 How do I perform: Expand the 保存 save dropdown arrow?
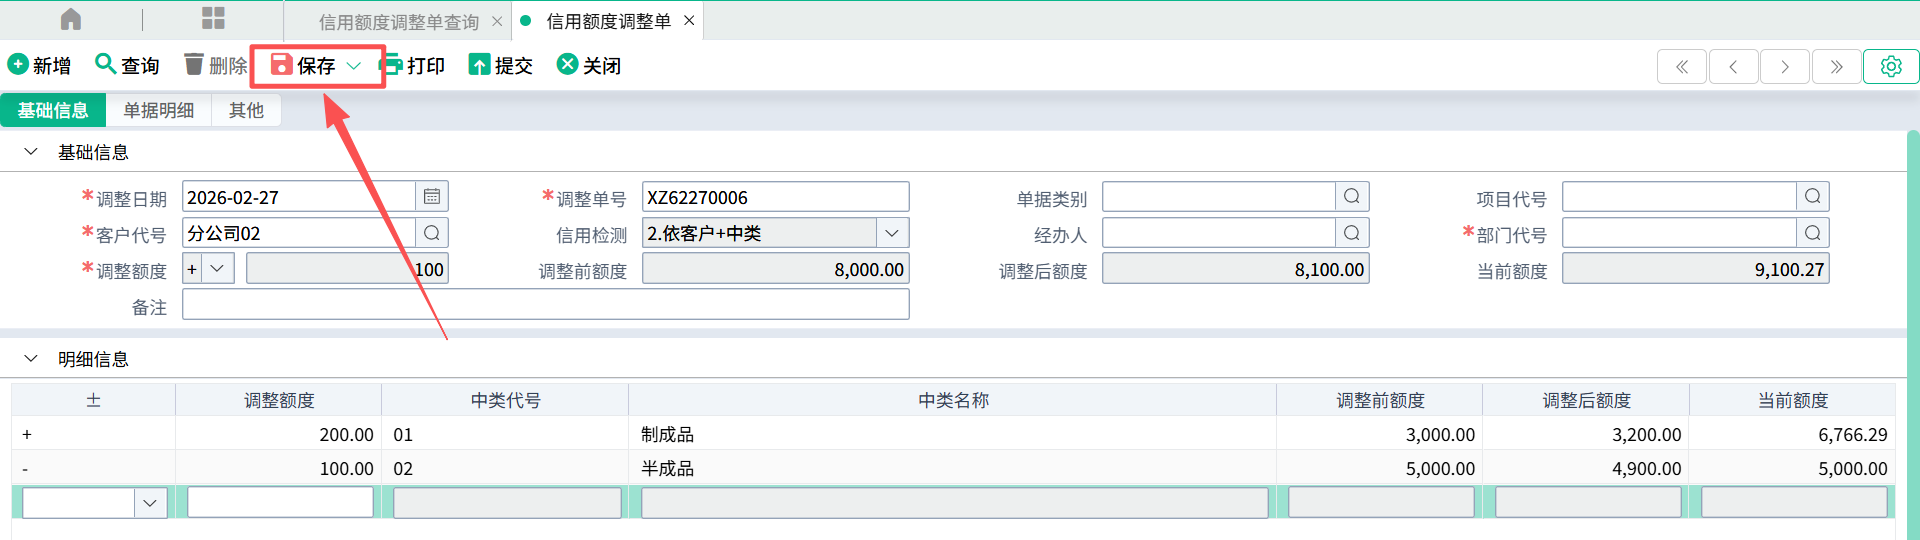click(x=354, y=65)
